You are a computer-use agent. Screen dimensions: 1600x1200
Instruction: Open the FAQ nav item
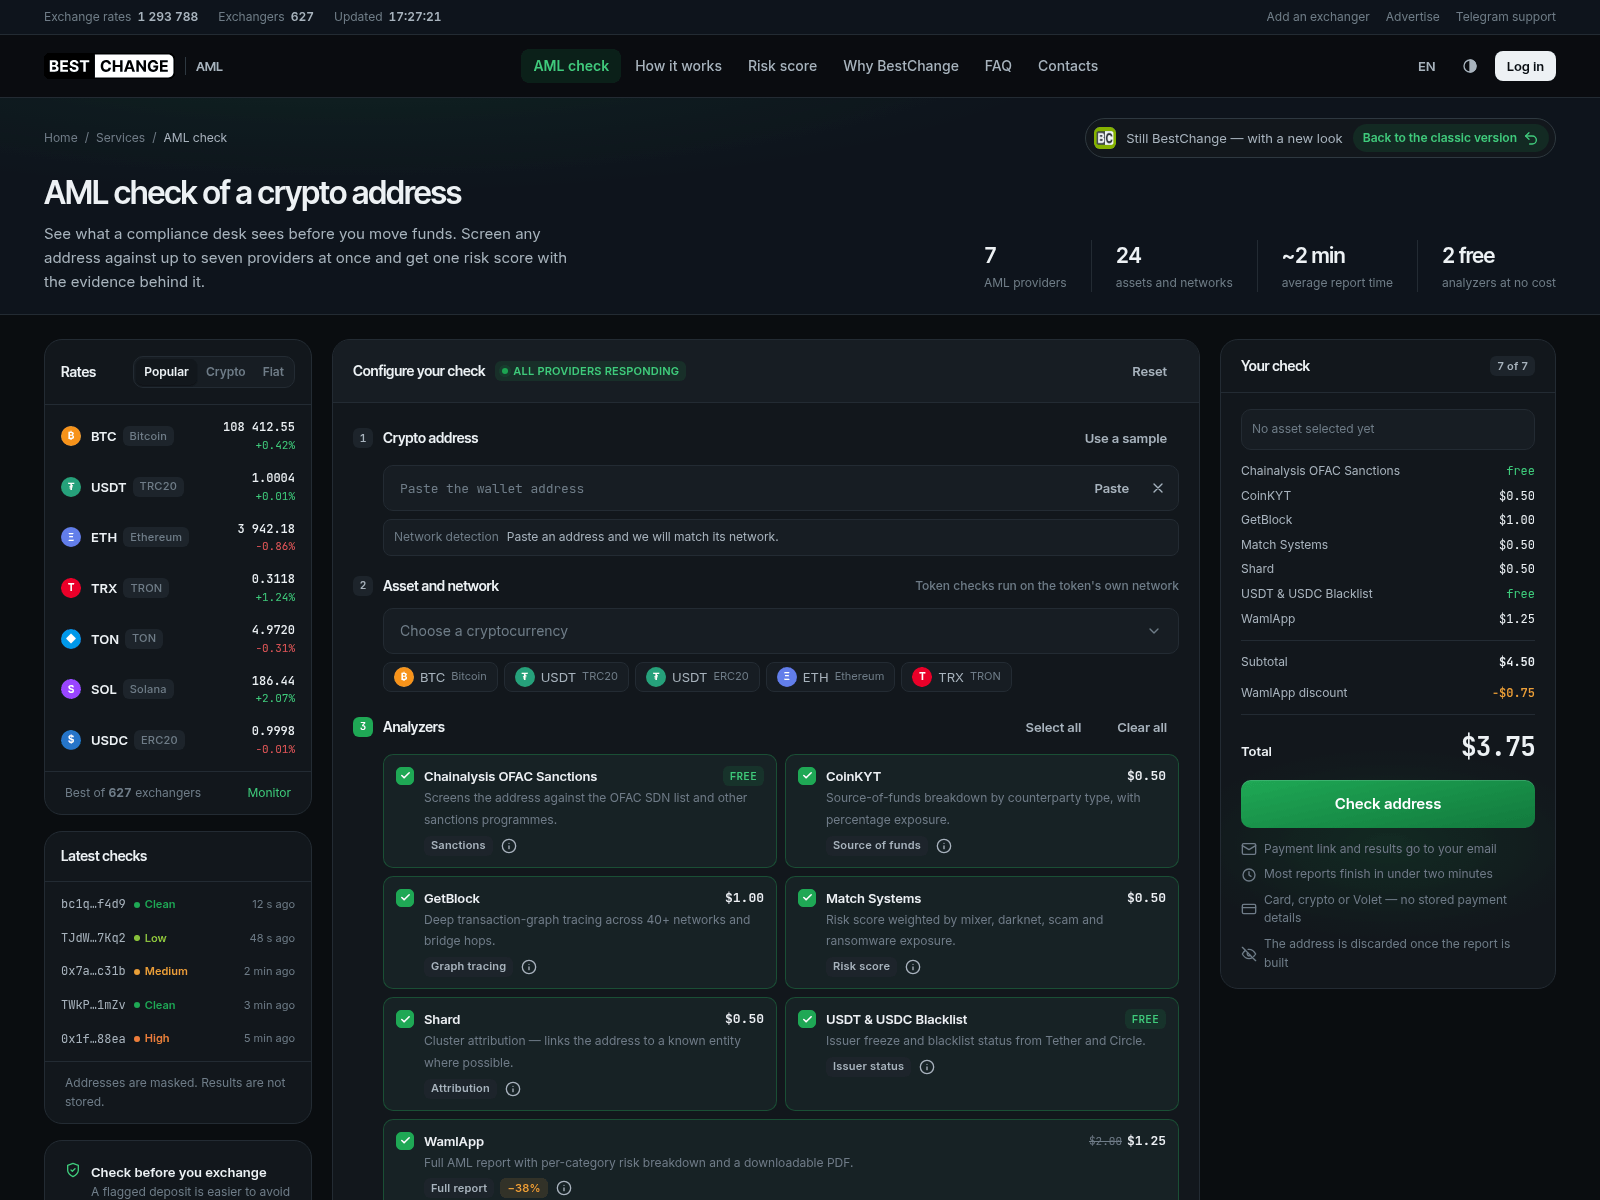click(x=998, y=66)
